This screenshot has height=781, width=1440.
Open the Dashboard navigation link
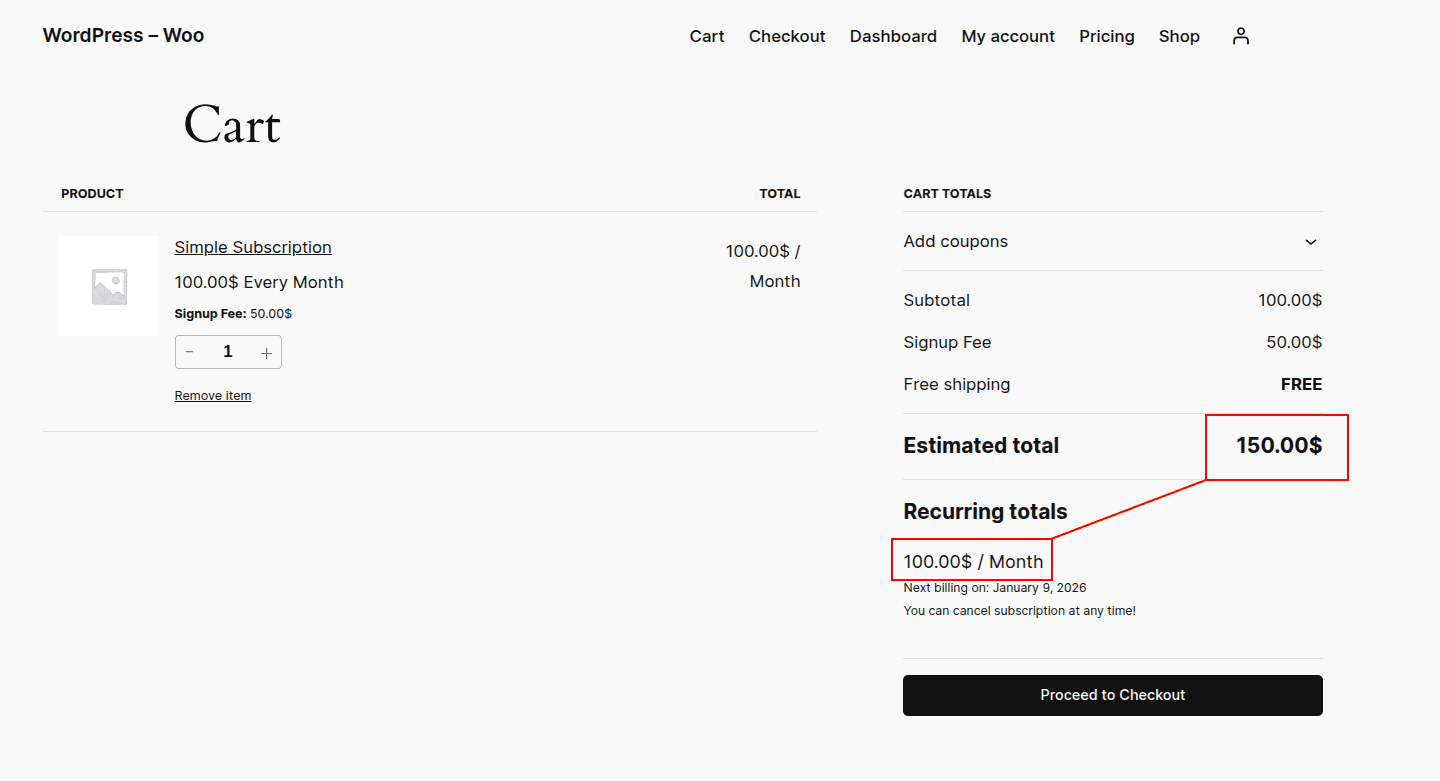pos(893,36)
